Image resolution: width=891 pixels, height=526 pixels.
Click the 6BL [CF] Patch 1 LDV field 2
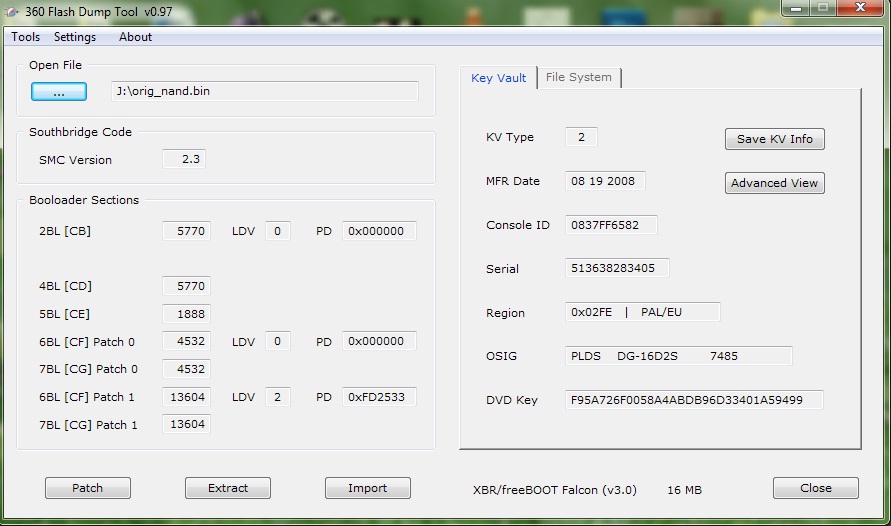278,396
